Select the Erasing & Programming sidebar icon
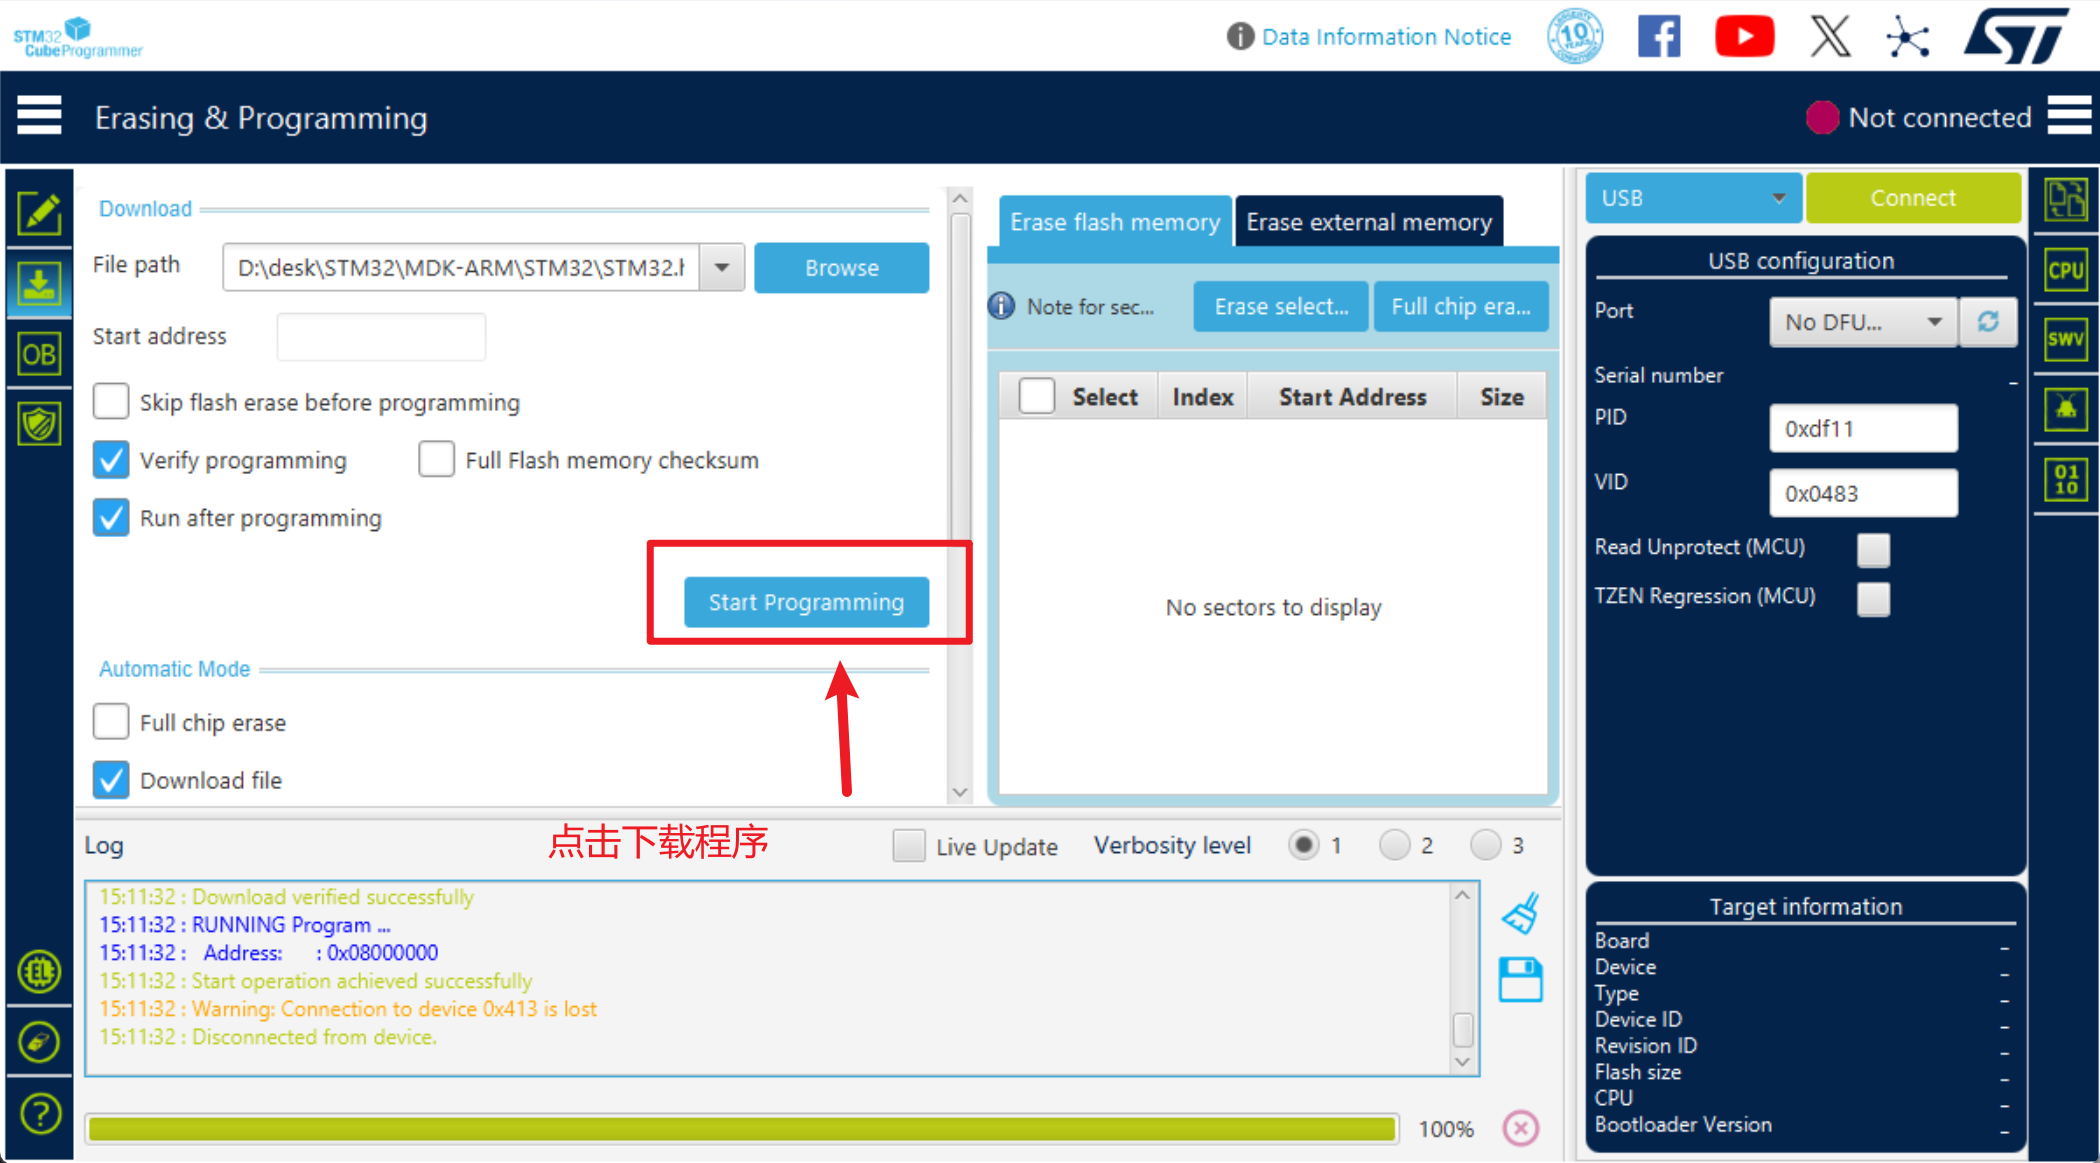The width and height of the screenshot is (2100, 1163). pos(40,283)
